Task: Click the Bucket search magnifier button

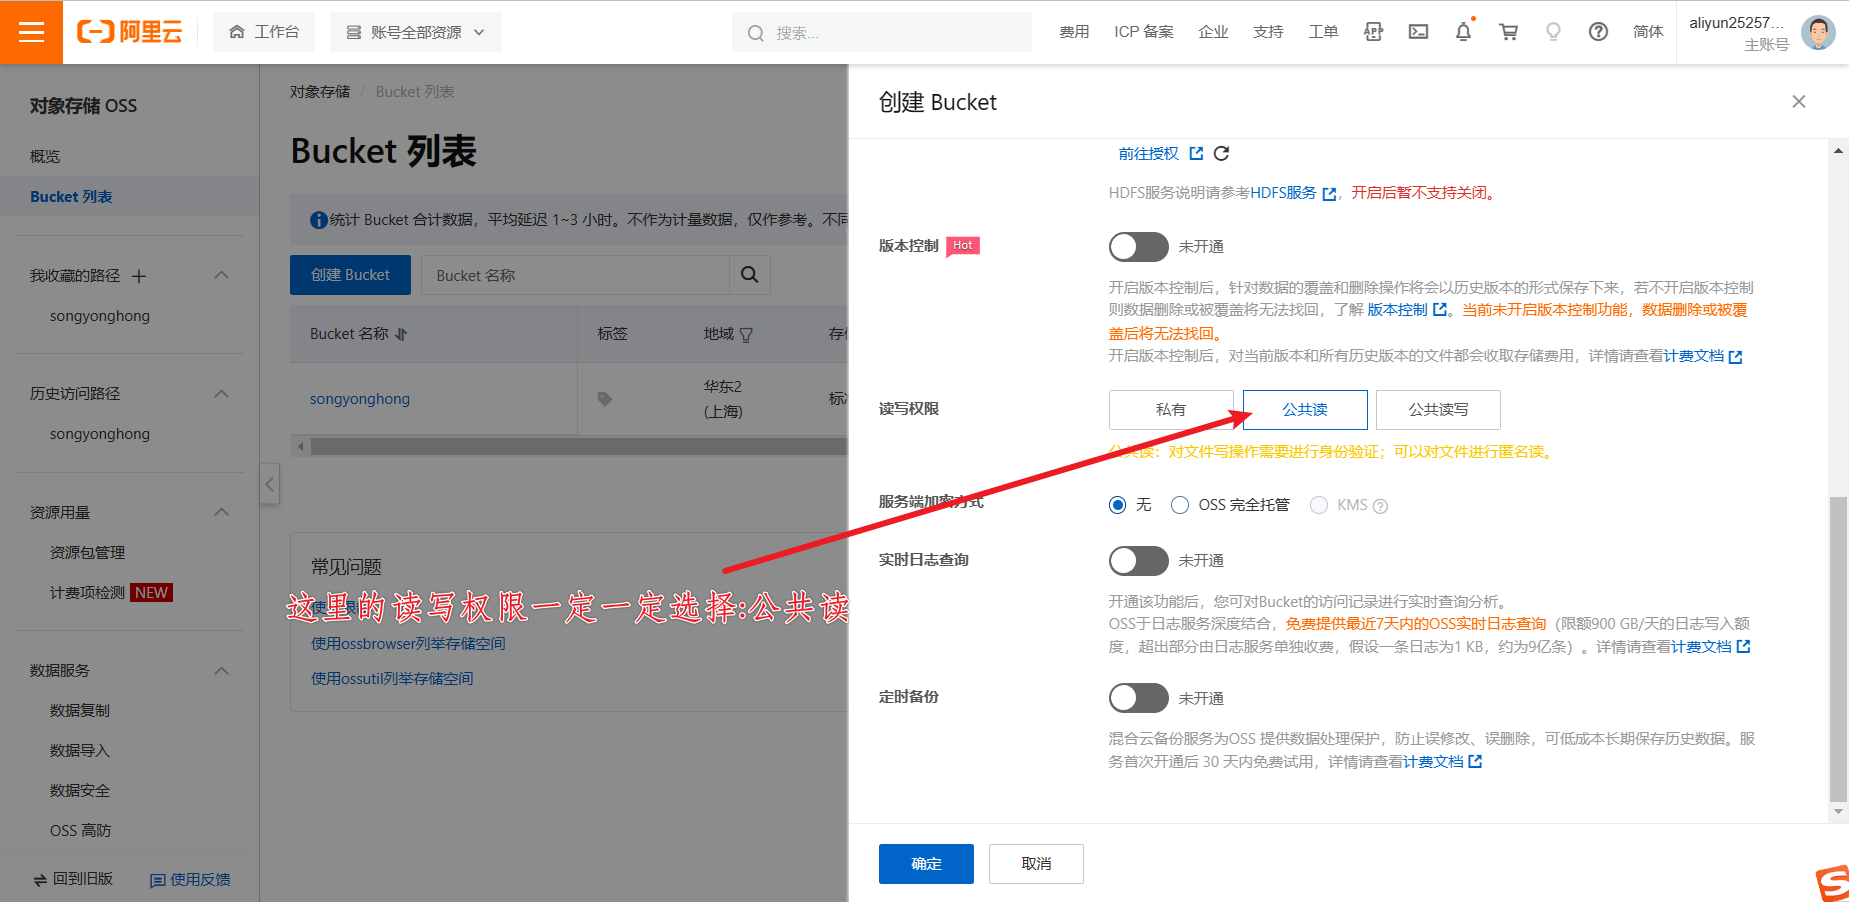Action: [x=749, y=274]
